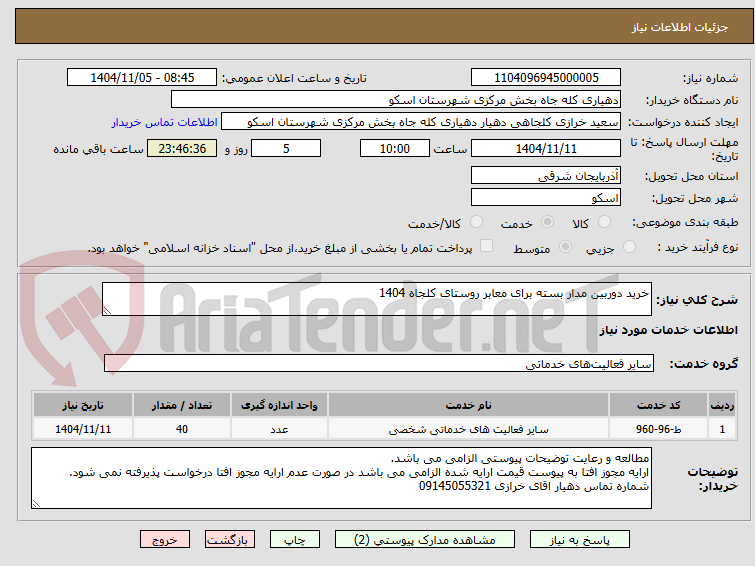Click the خروج exit button
The image size is (755, 566).
[165, 540]
